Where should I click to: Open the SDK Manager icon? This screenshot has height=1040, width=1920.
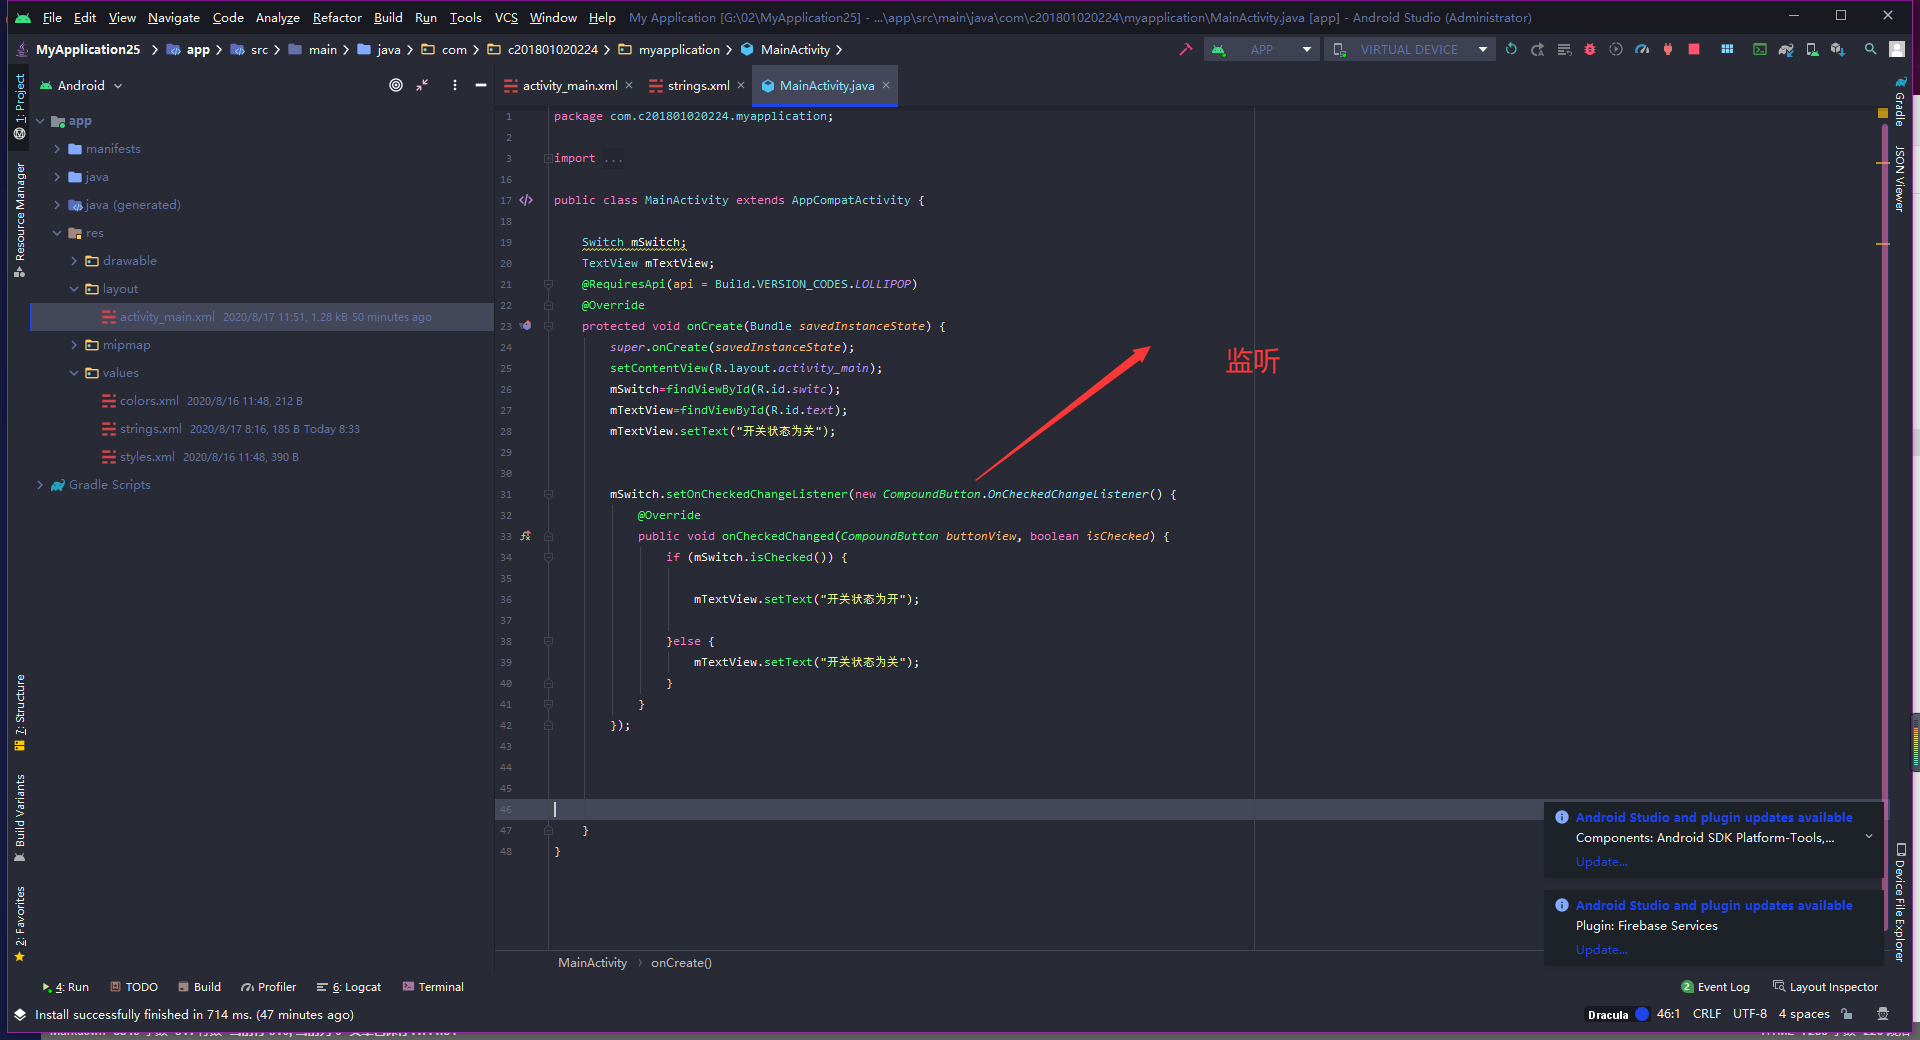(x=1838, y=49)
